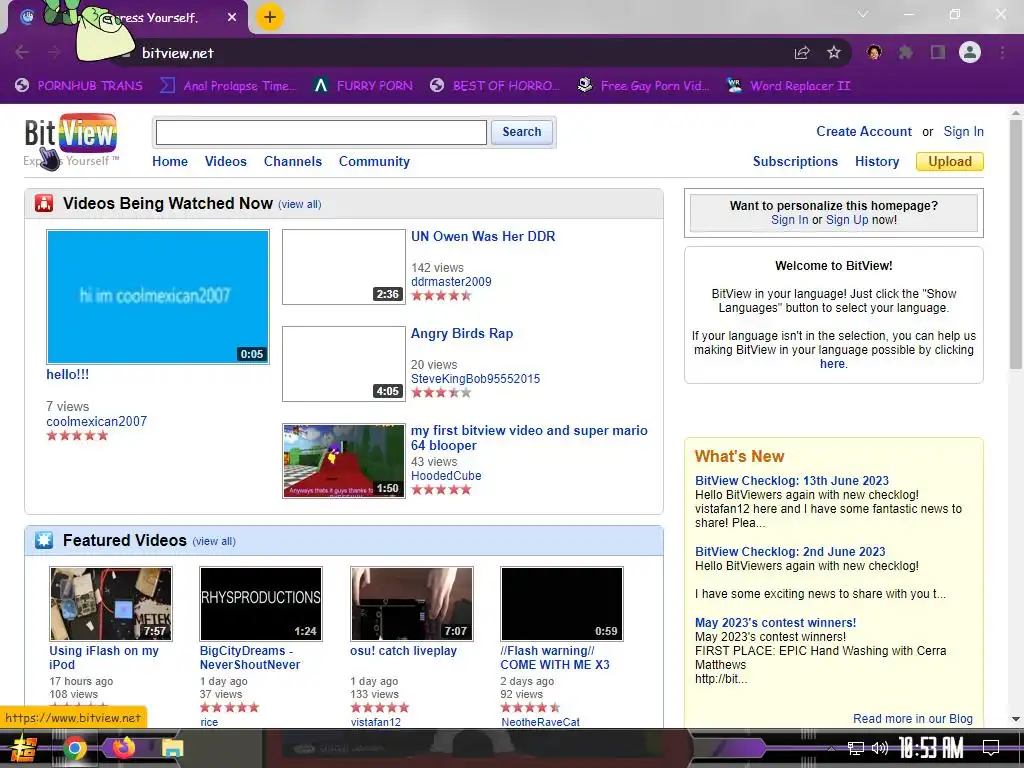Click the BitView logo
The height and width of the screenshot is (768, 1024).
coord(71,133)
